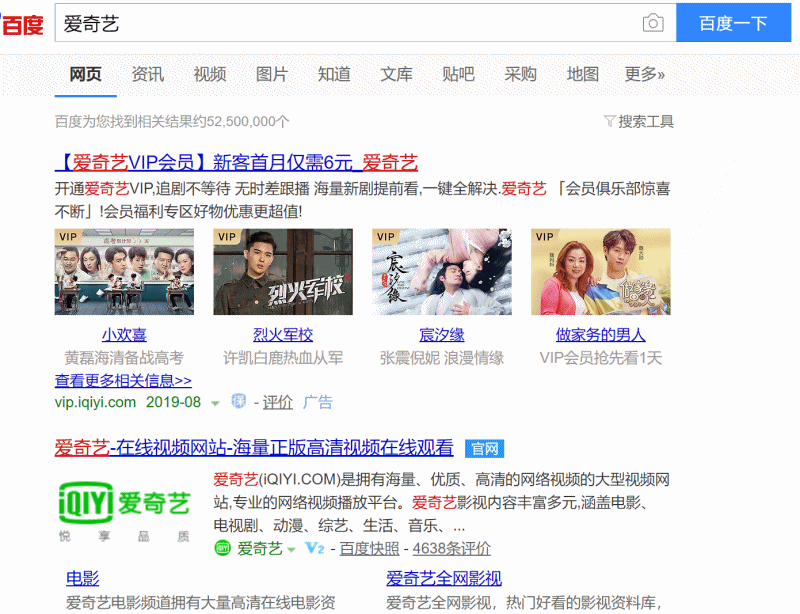Screen dimensions: 800x614
Task: Click the caption 张震倪妮 浪漫情缘
Action: [x=442, y=358]
